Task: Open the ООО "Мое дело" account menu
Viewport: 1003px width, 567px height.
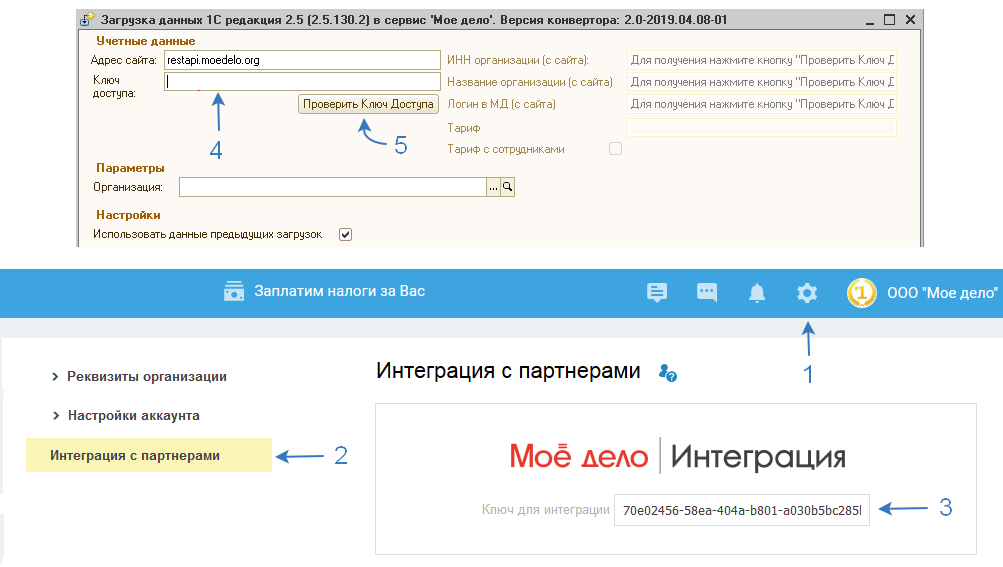Action: click(x=942, y=293)
